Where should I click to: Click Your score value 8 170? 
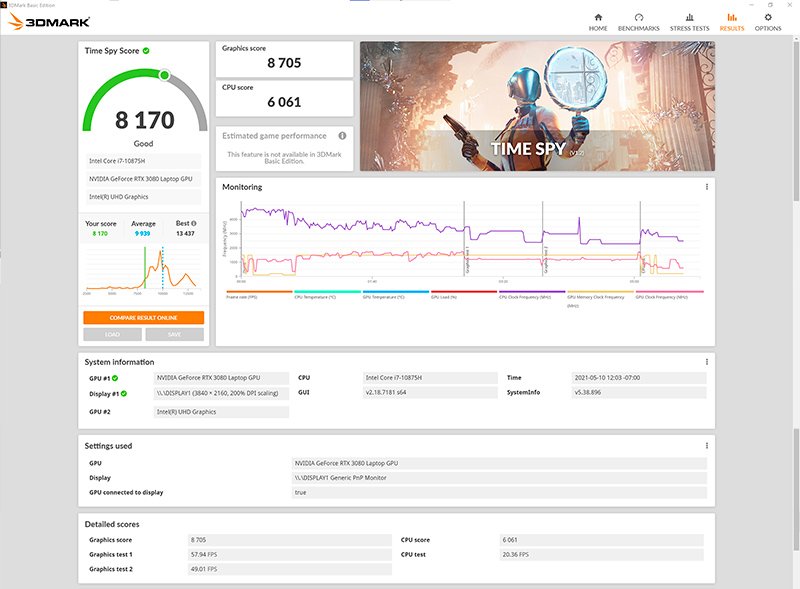pyautogui.click(x=100, y=233)
